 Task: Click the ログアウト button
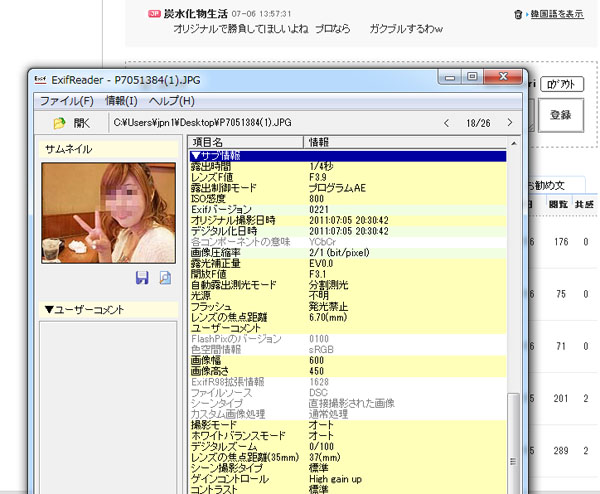(560, 85)
